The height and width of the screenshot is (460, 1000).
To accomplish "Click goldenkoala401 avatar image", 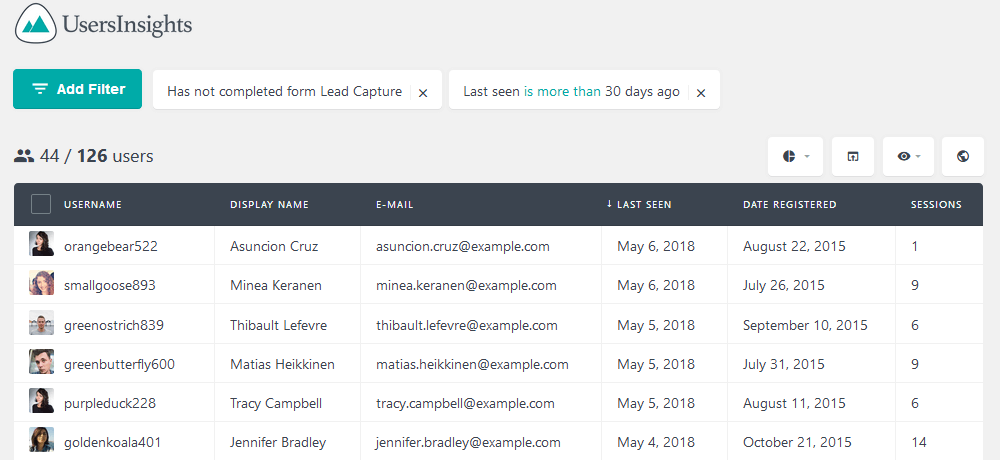I will 41,440.
